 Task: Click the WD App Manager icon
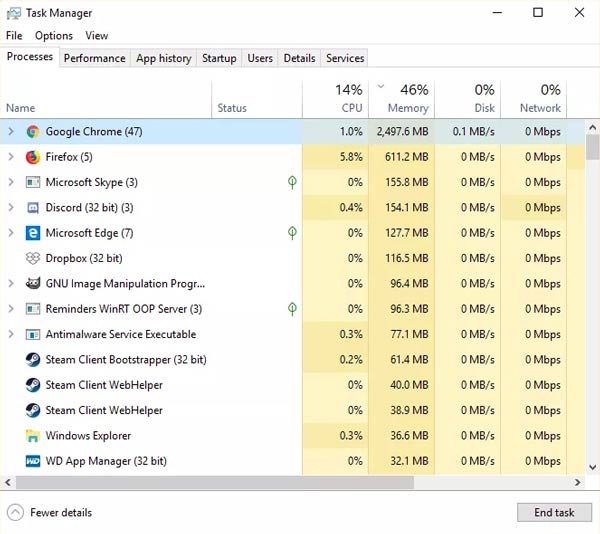(x=33, y=461)
